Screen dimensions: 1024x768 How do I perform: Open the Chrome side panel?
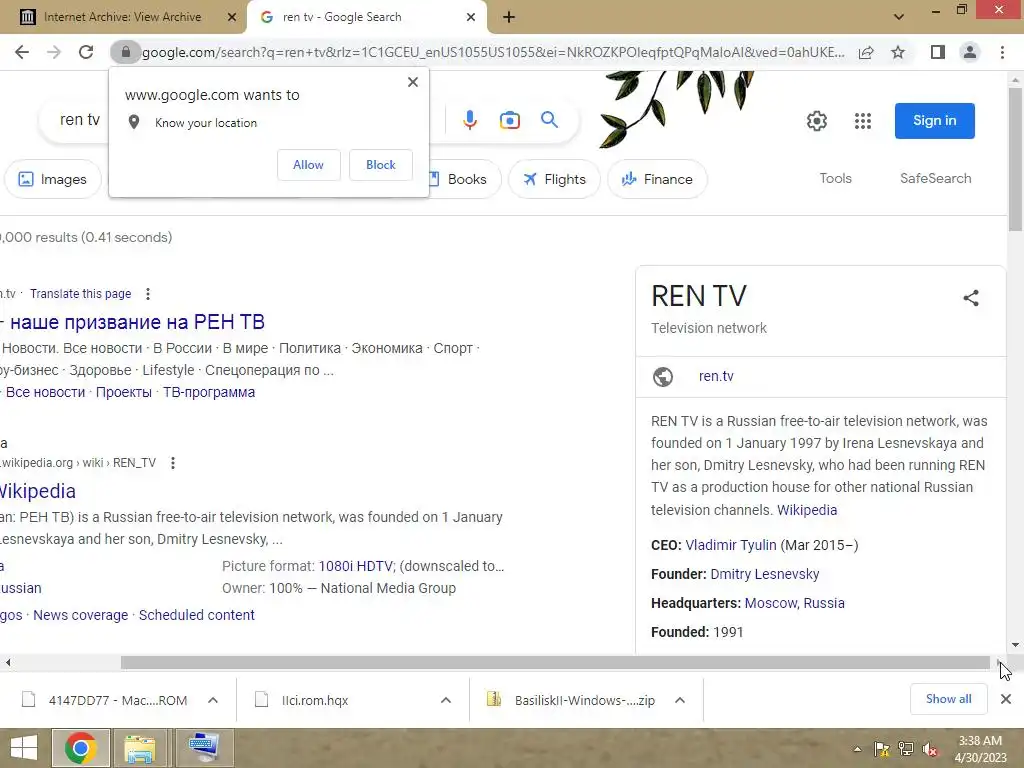point(938,52)
